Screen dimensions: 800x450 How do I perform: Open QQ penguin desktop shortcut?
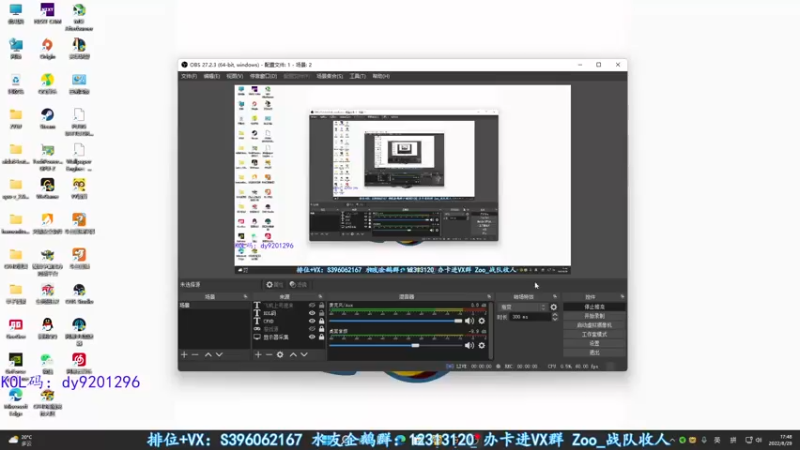click(x=47, y=329)
